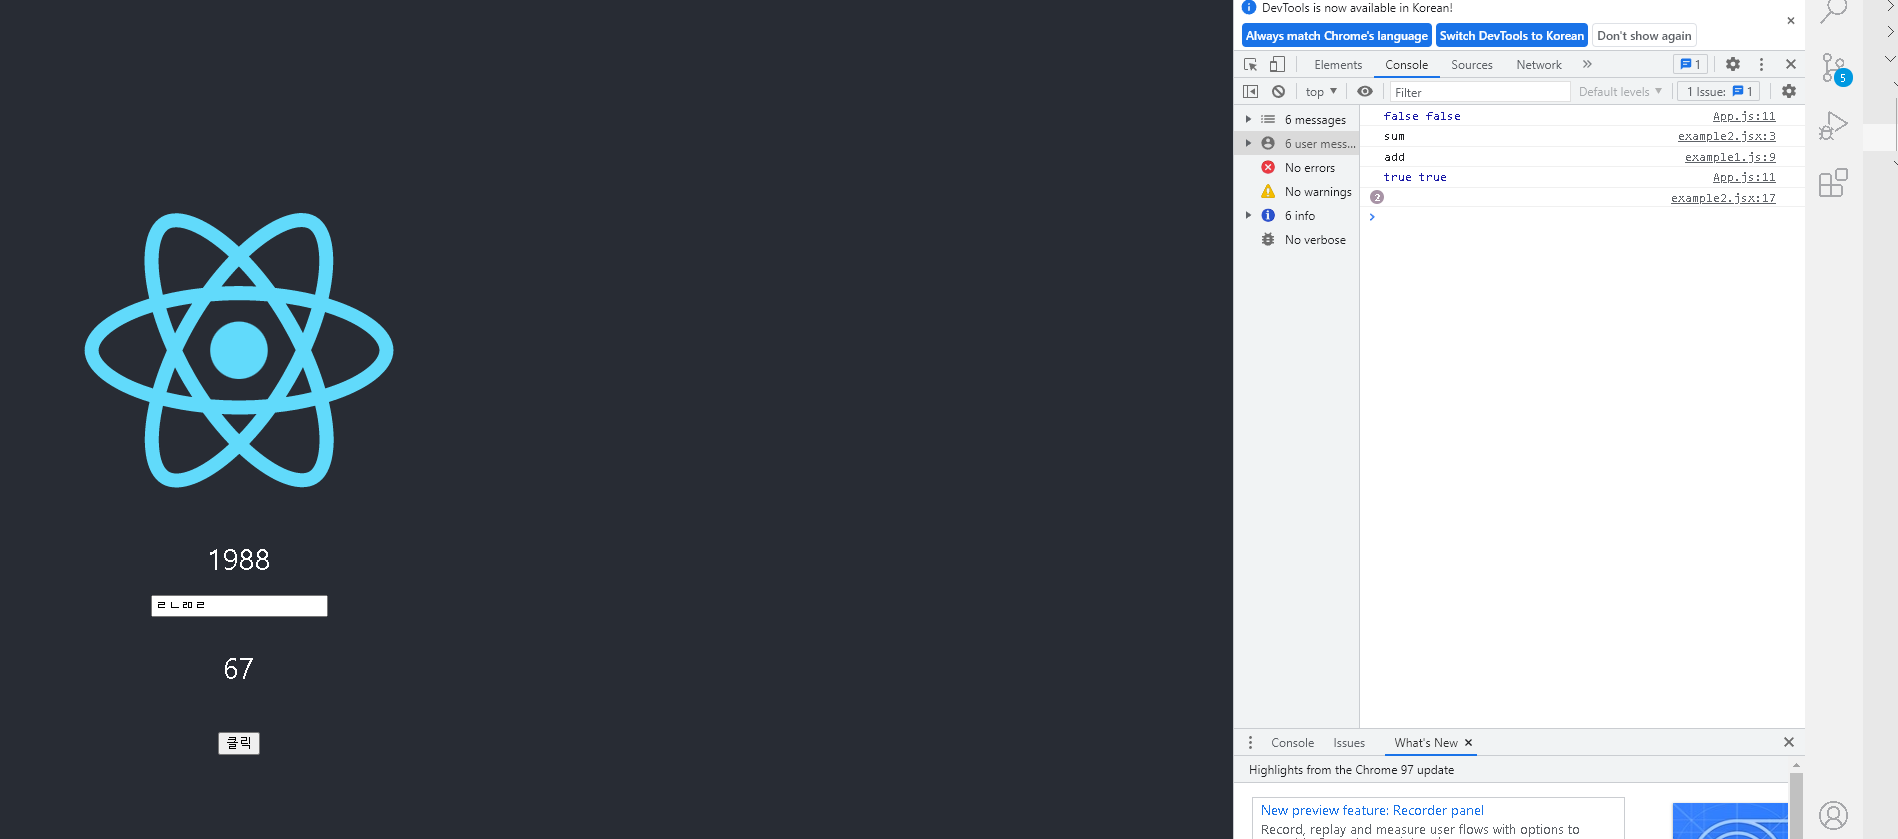Open the Run and Debug icon
1898x839 pixels.
pos(1833,126)
